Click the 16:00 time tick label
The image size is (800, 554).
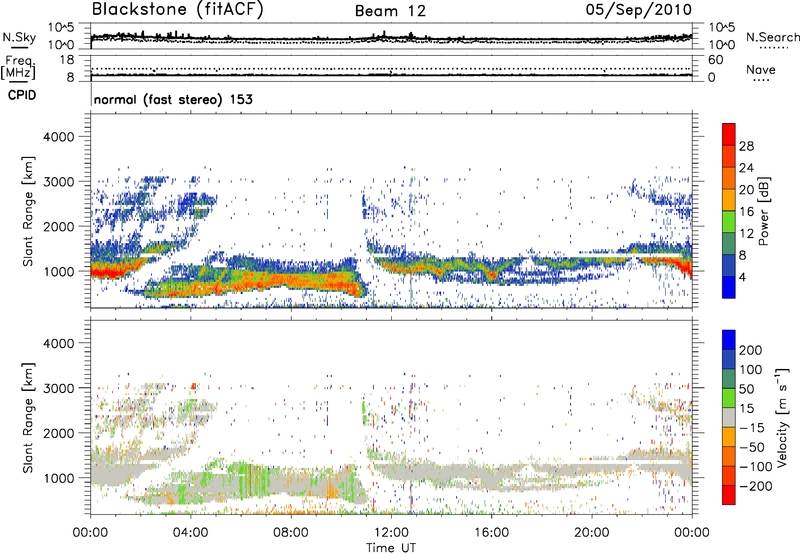click(x=491, y=533)
